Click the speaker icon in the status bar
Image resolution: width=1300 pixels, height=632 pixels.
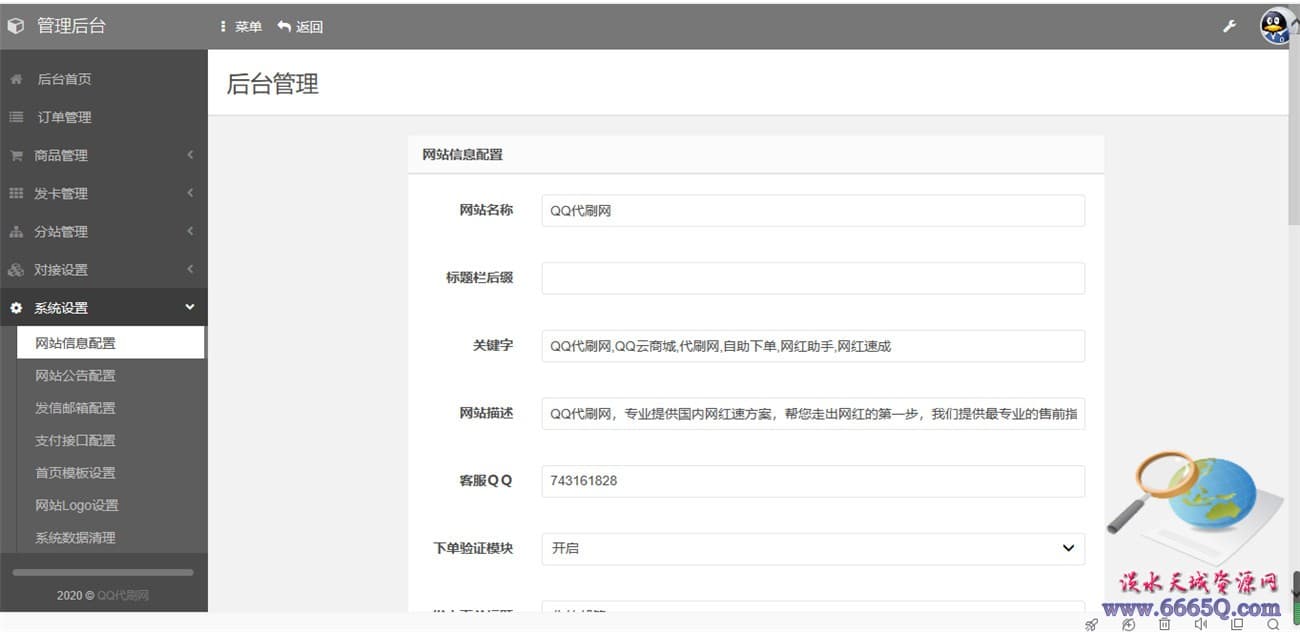click(1201, 624)
